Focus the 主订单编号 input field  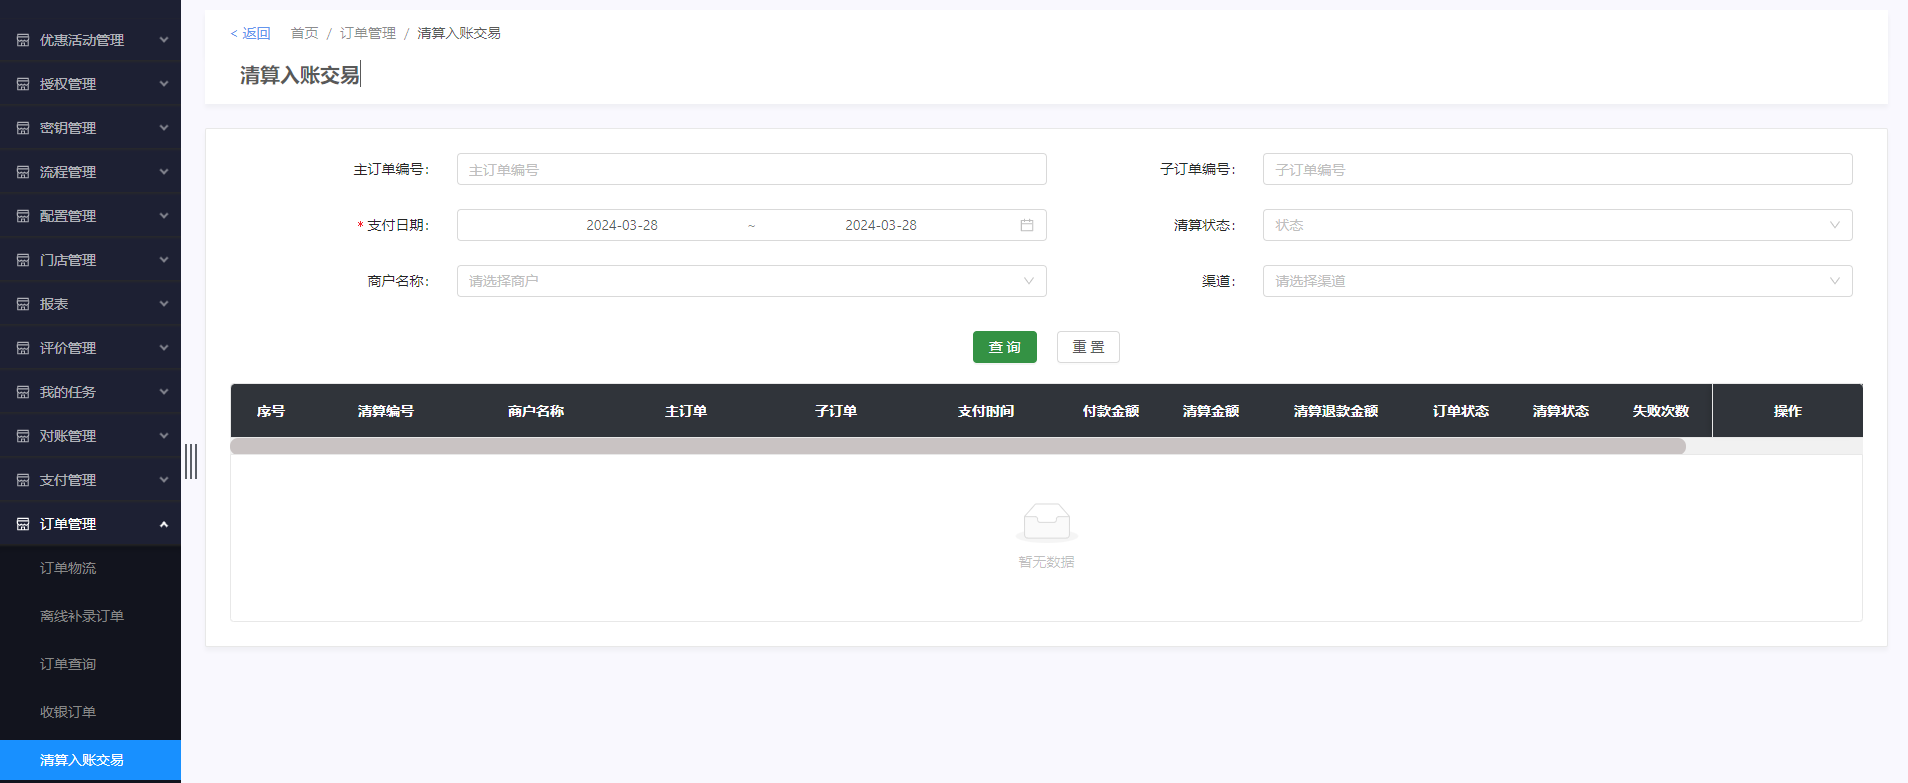click(751, 169)
